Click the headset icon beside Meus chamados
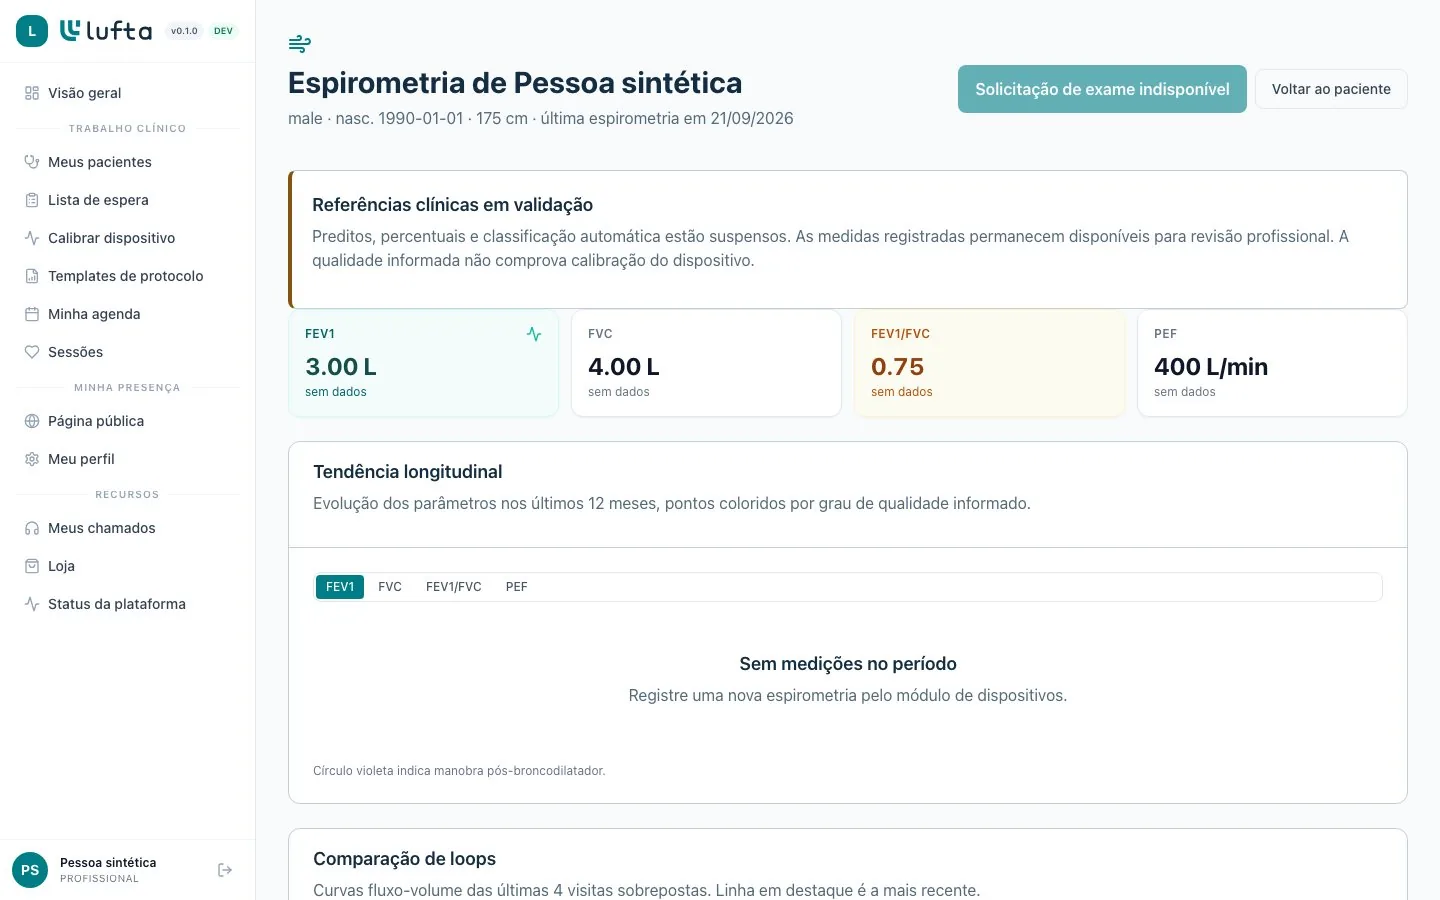1440x900 pixels. tap(32, 528)
